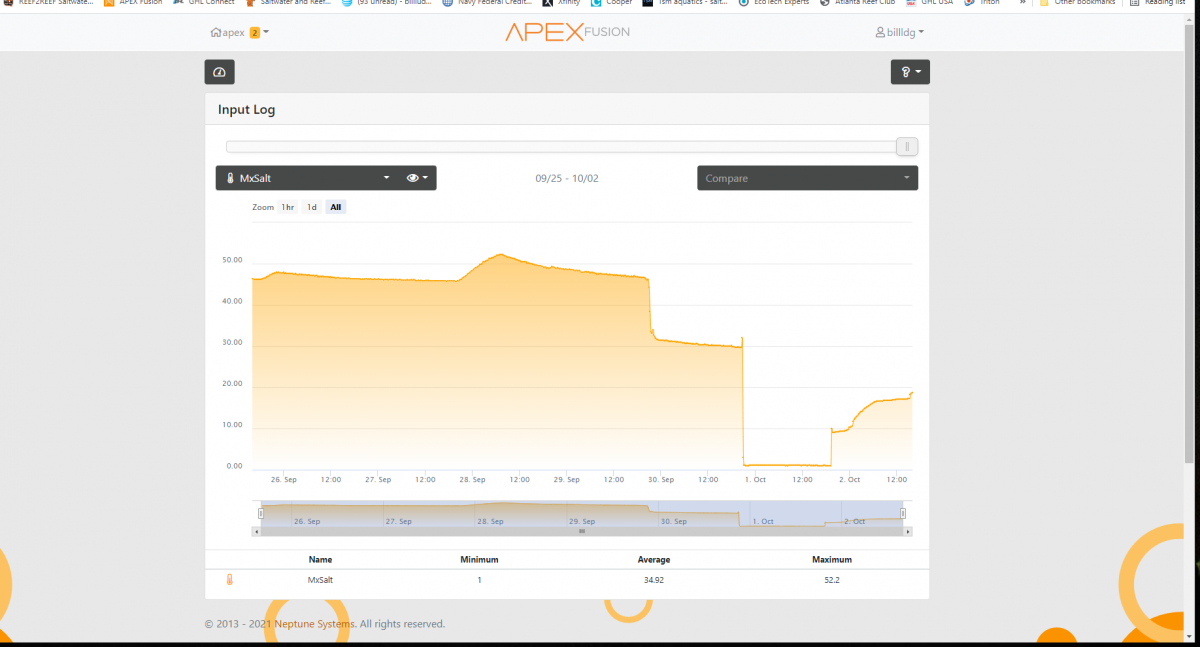Click the home icon next to apex
This screenshot has height=647, width=1200.
pos(216,32)
